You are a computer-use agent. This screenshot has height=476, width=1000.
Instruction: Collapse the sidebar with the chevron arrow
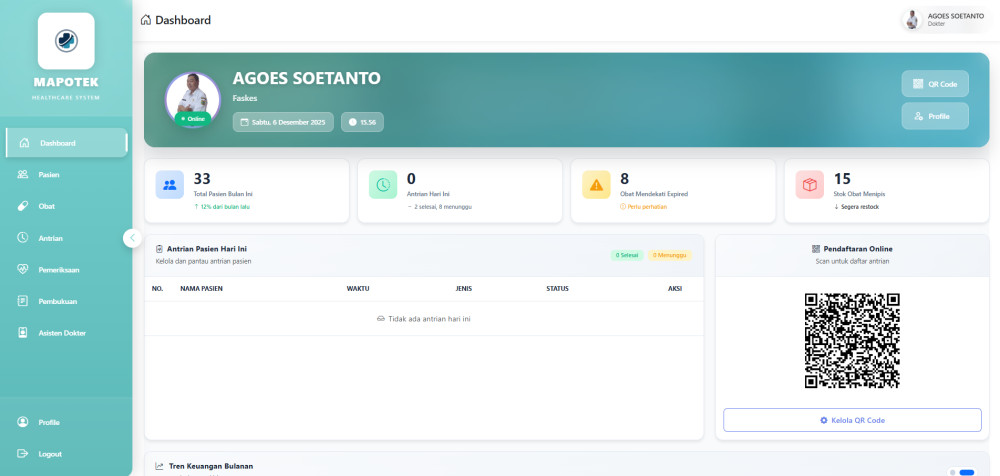pos(132,238)
